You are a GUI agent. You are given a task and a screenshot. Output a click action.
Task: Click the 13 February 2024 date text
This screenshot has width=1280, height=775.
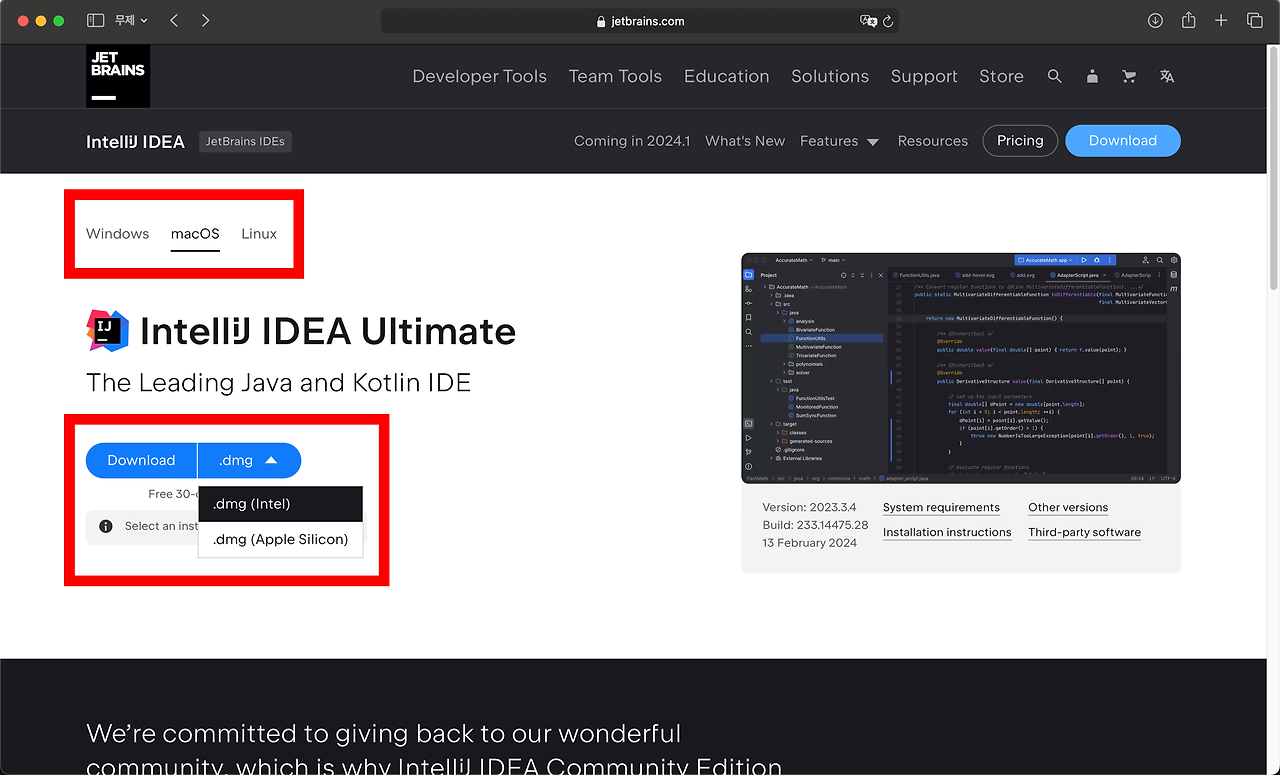(x=809, y=543)
